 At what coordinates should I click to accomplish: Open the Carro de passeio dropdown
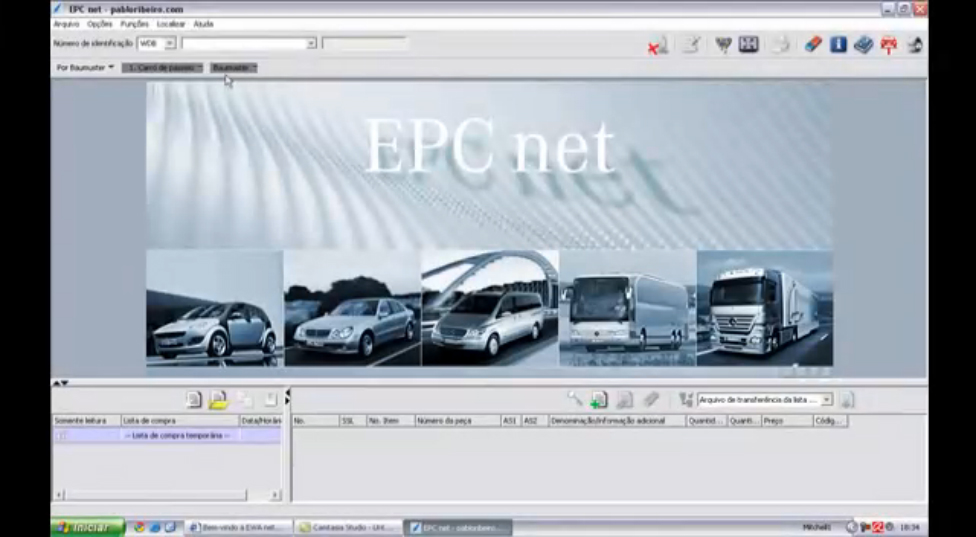tap(162, 67)
